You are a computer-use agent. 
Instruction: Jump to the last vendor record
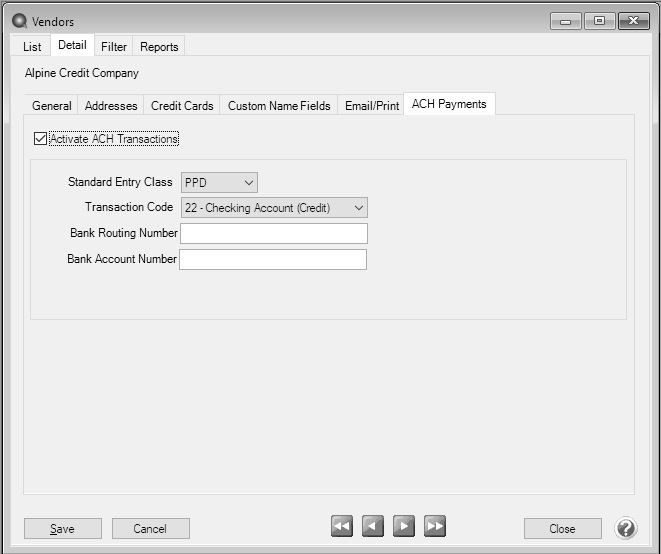coord(434,527)
